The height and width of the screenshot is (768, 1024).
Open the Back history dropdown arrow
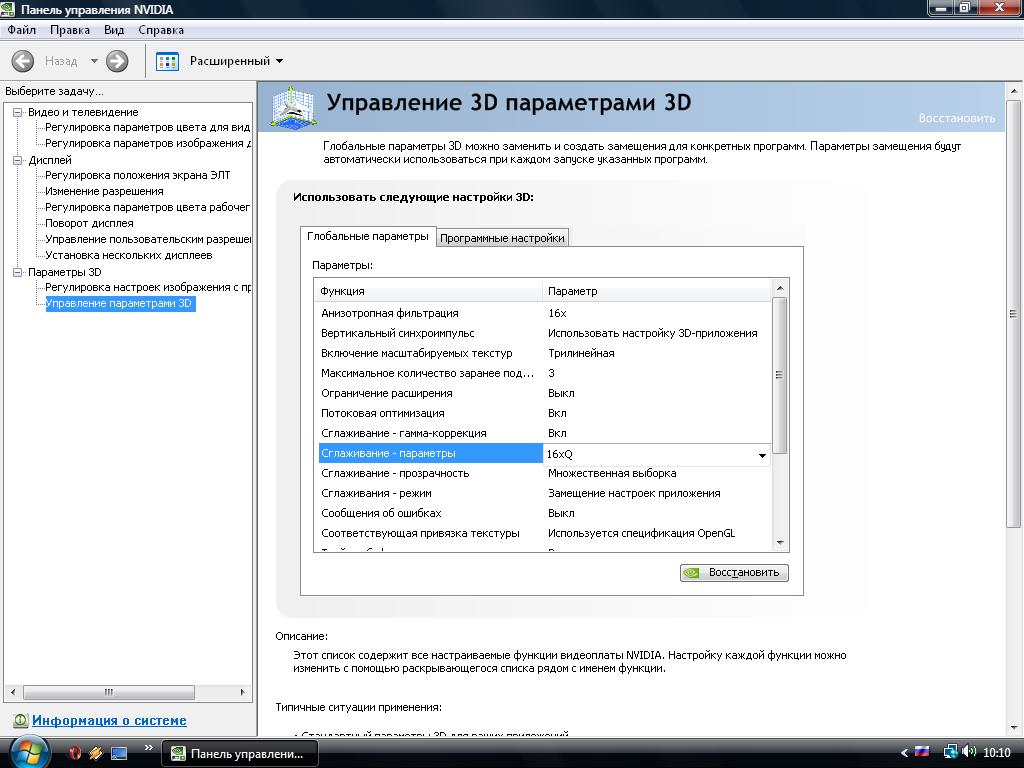pyautogui.click(x=94, y=61)
